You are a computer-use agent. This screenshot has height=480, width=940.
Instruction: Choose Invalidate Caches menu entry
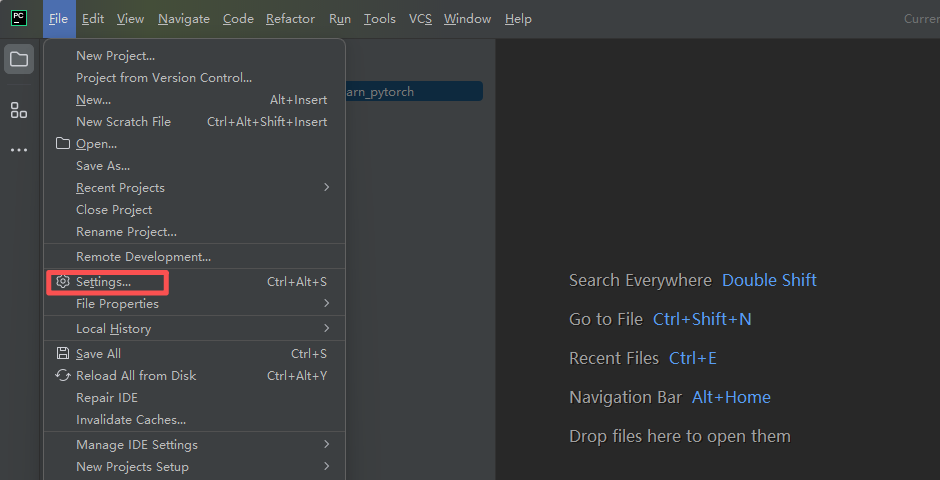[131, 419]
